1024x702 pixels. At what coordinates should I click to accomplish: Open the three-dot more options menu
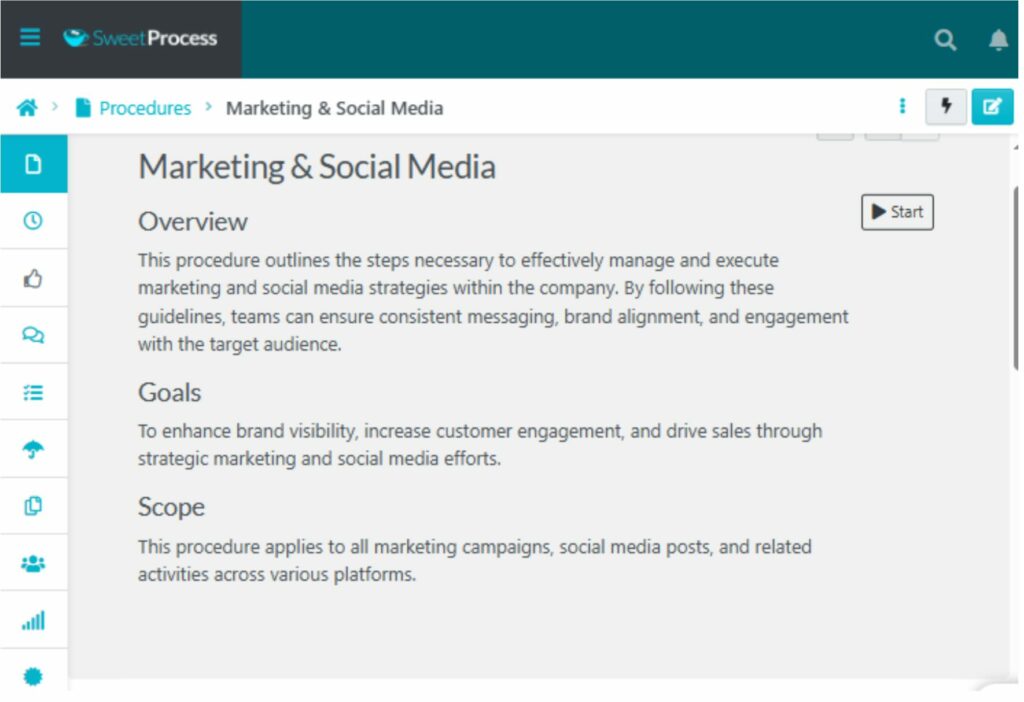coord(903,106)
